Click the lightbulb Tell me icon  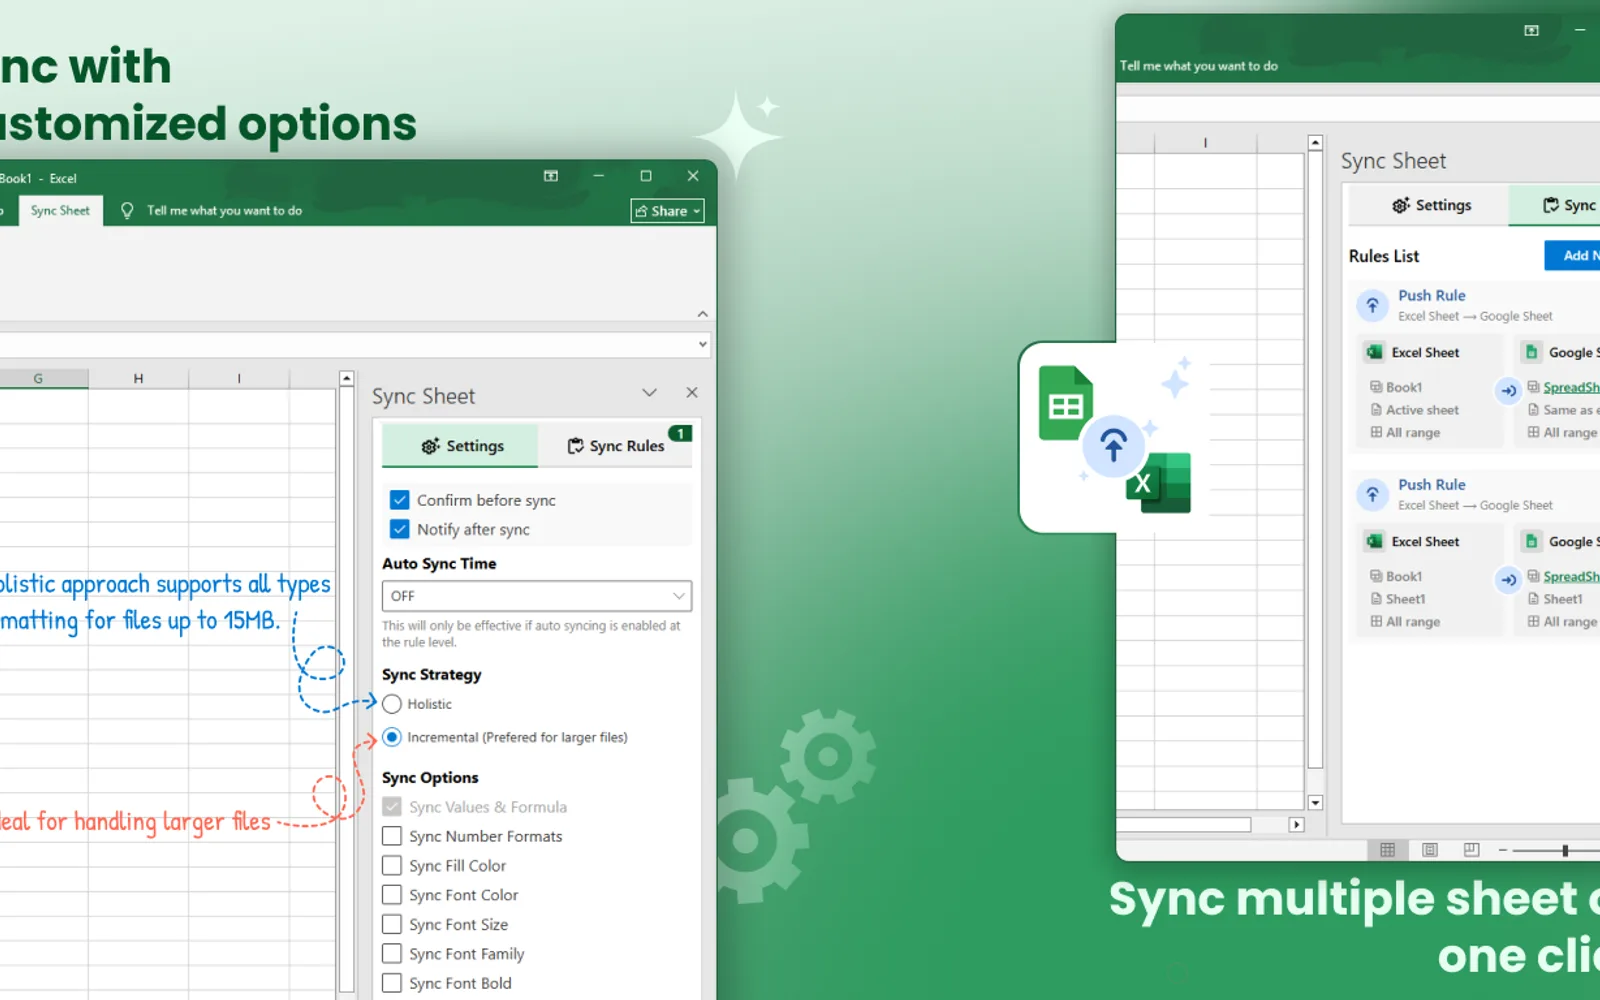pos(127,210)
